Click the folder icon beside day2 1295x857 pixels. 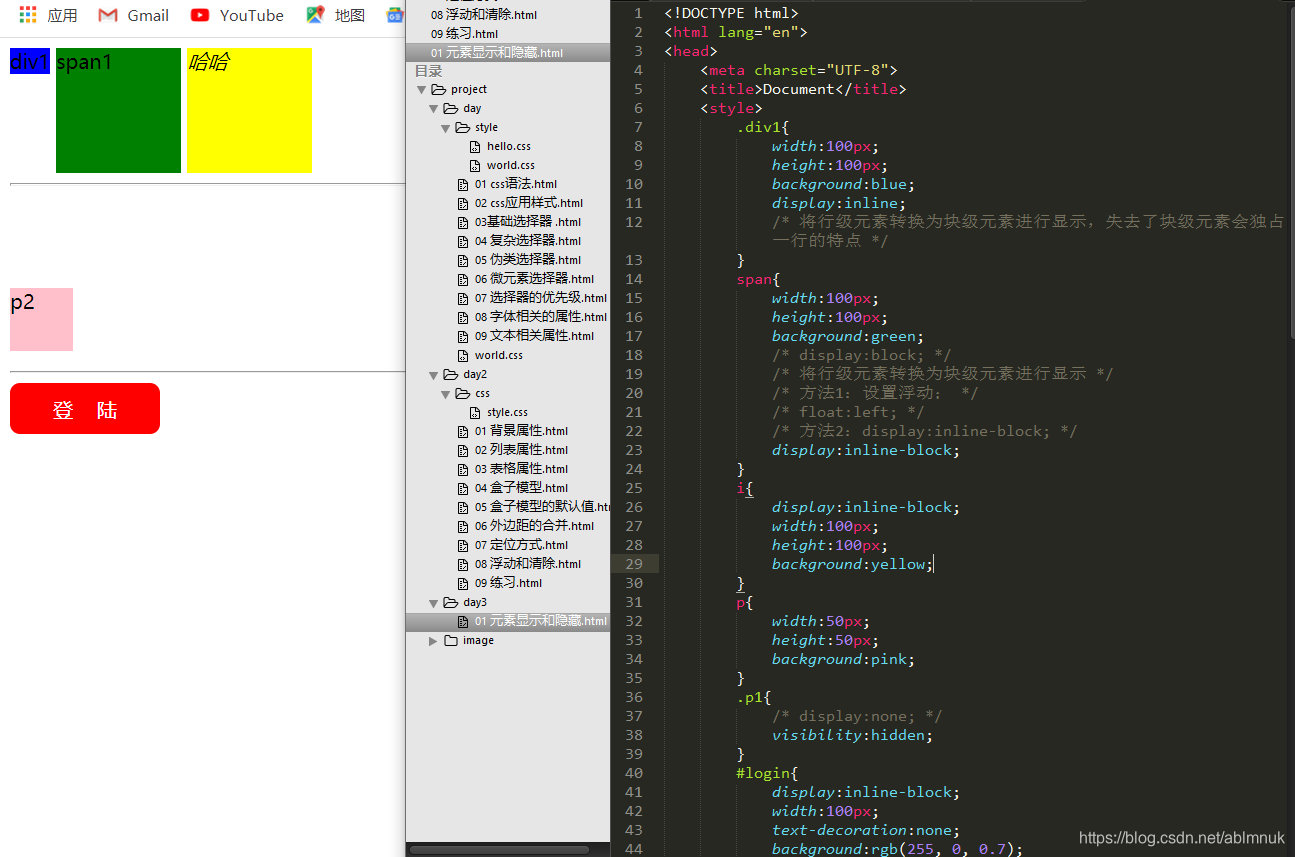click(450, 374)
